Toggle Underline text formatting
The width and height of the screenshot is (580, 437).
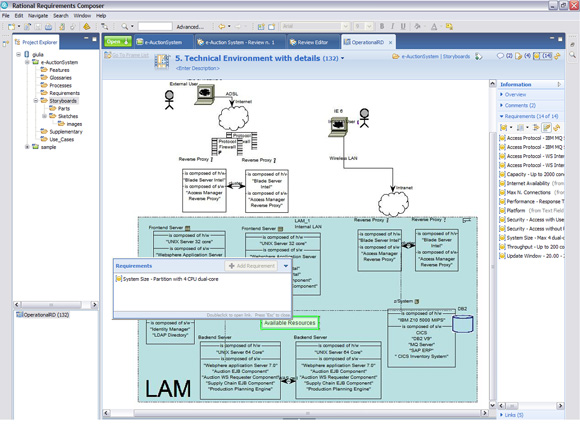403,26
